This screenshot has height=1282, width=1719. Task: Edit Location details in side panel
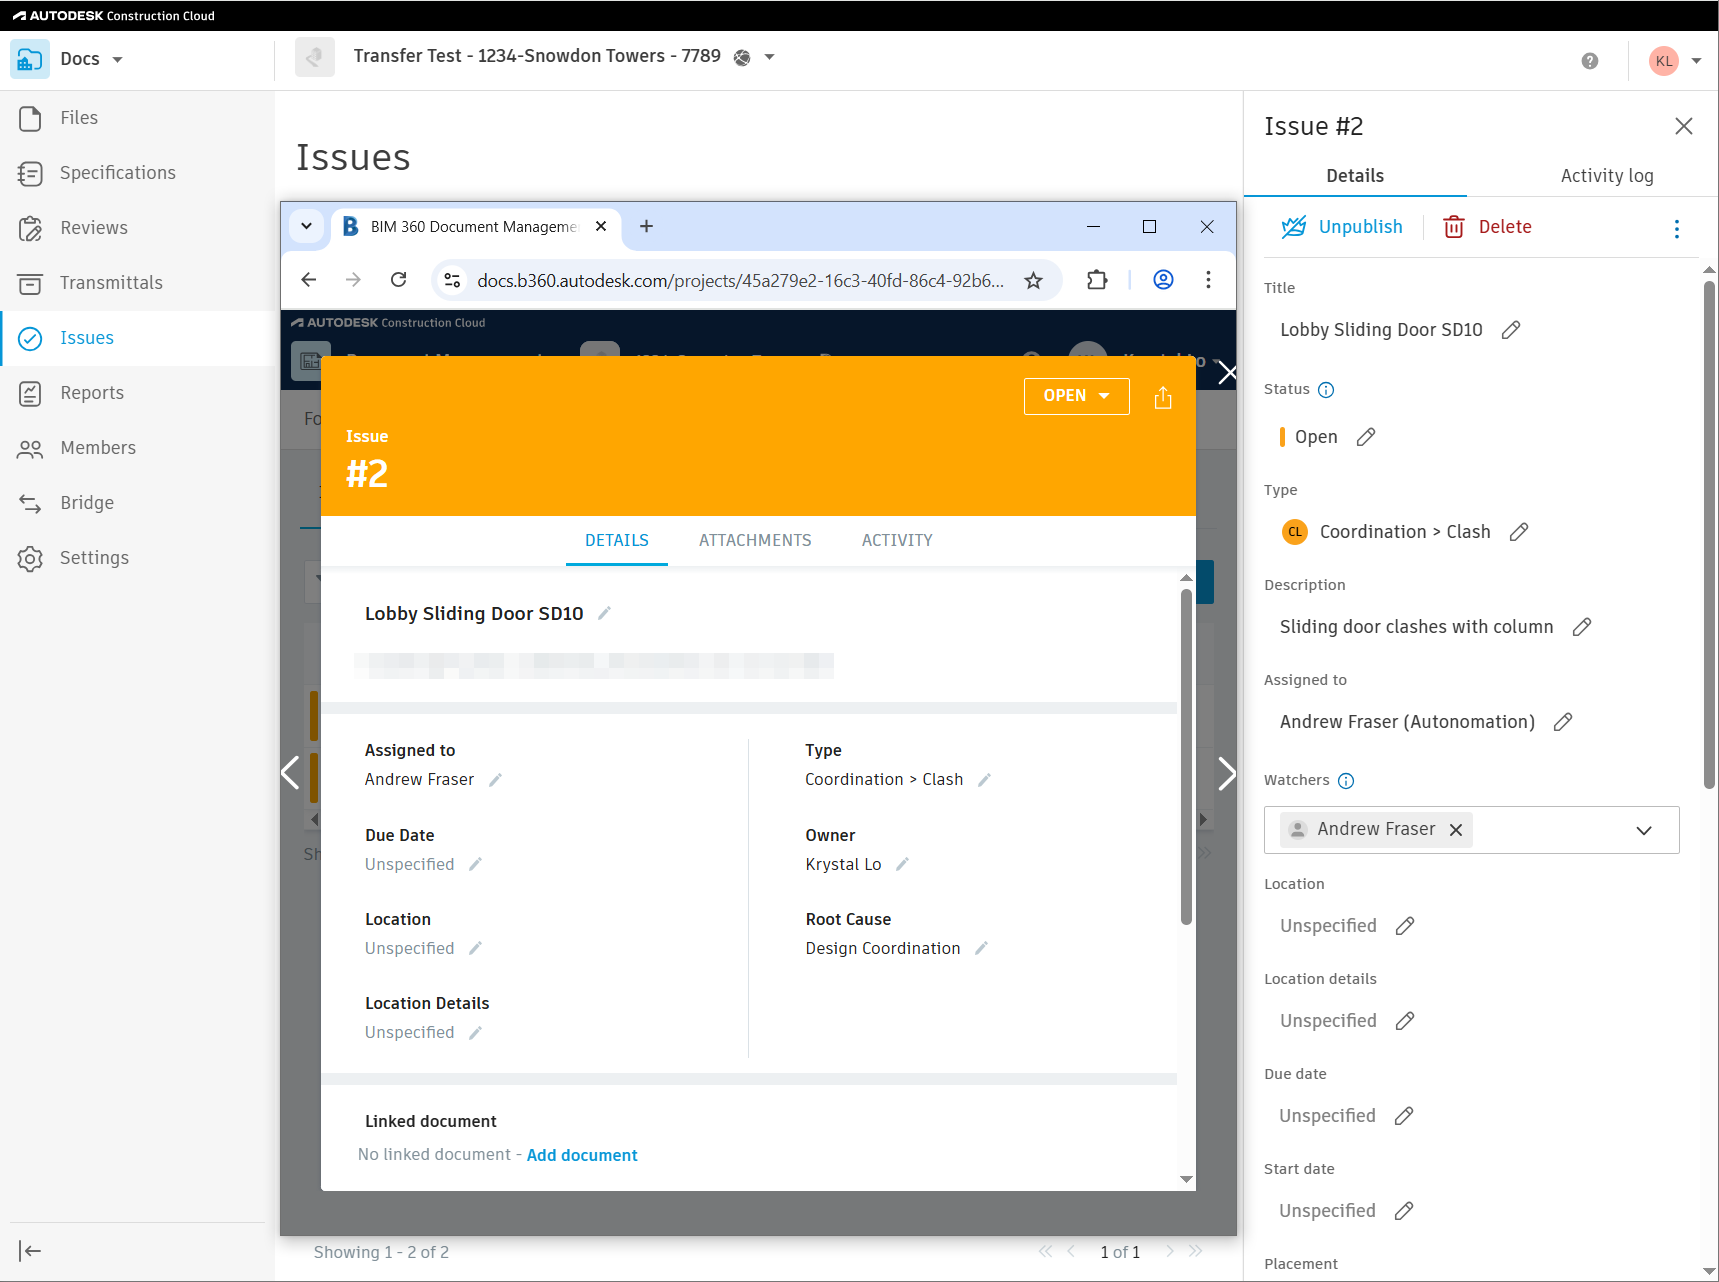(1405, 1021)
